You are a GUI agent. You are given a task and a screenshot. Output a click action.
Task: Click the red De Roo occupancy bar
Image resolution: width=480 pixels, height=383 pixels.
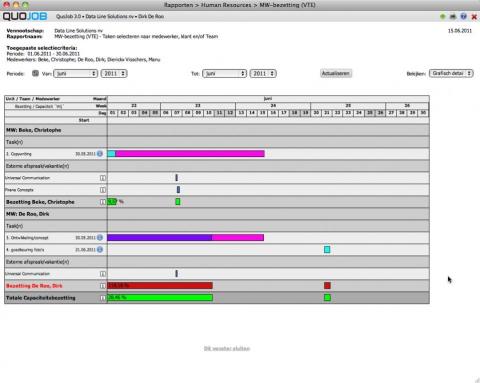point(160,286)
